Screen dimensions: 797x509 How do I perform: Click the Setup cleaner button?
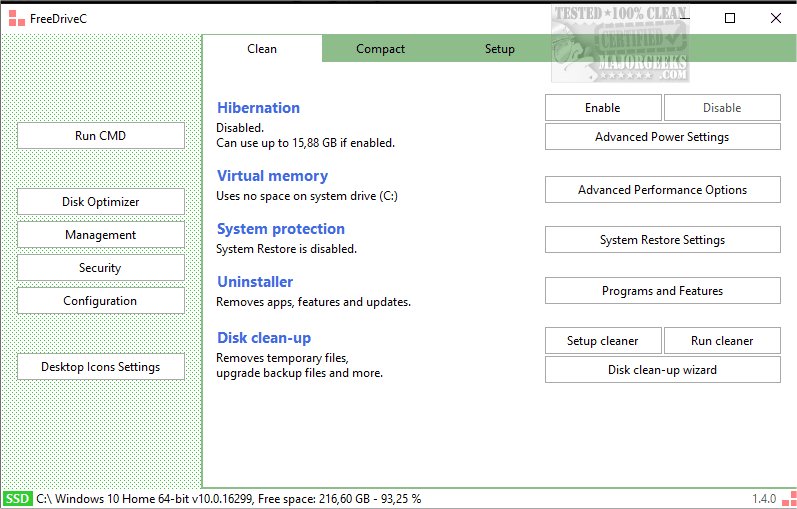pos(602,341)
